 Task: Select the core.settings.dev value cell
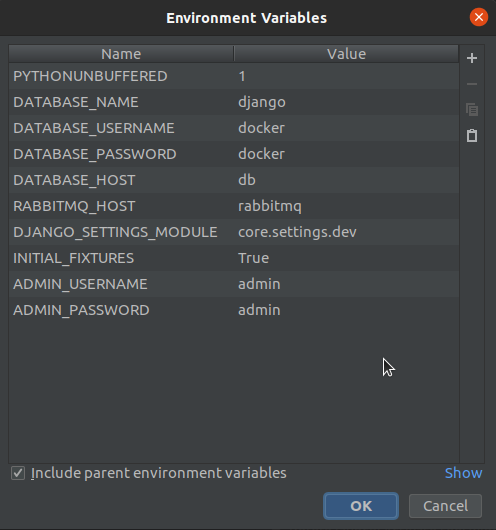tap(346, 232)
